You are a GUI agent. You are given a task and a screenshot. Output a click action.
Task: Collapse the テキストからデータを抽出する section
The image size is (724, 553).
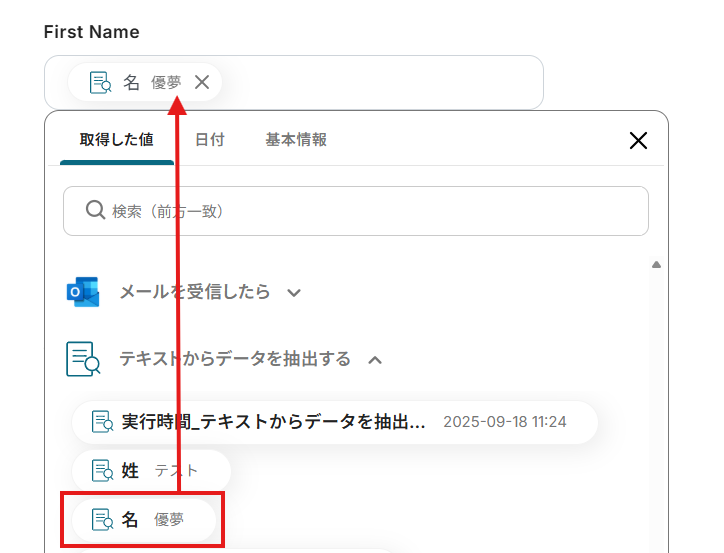tap(375, 359)
